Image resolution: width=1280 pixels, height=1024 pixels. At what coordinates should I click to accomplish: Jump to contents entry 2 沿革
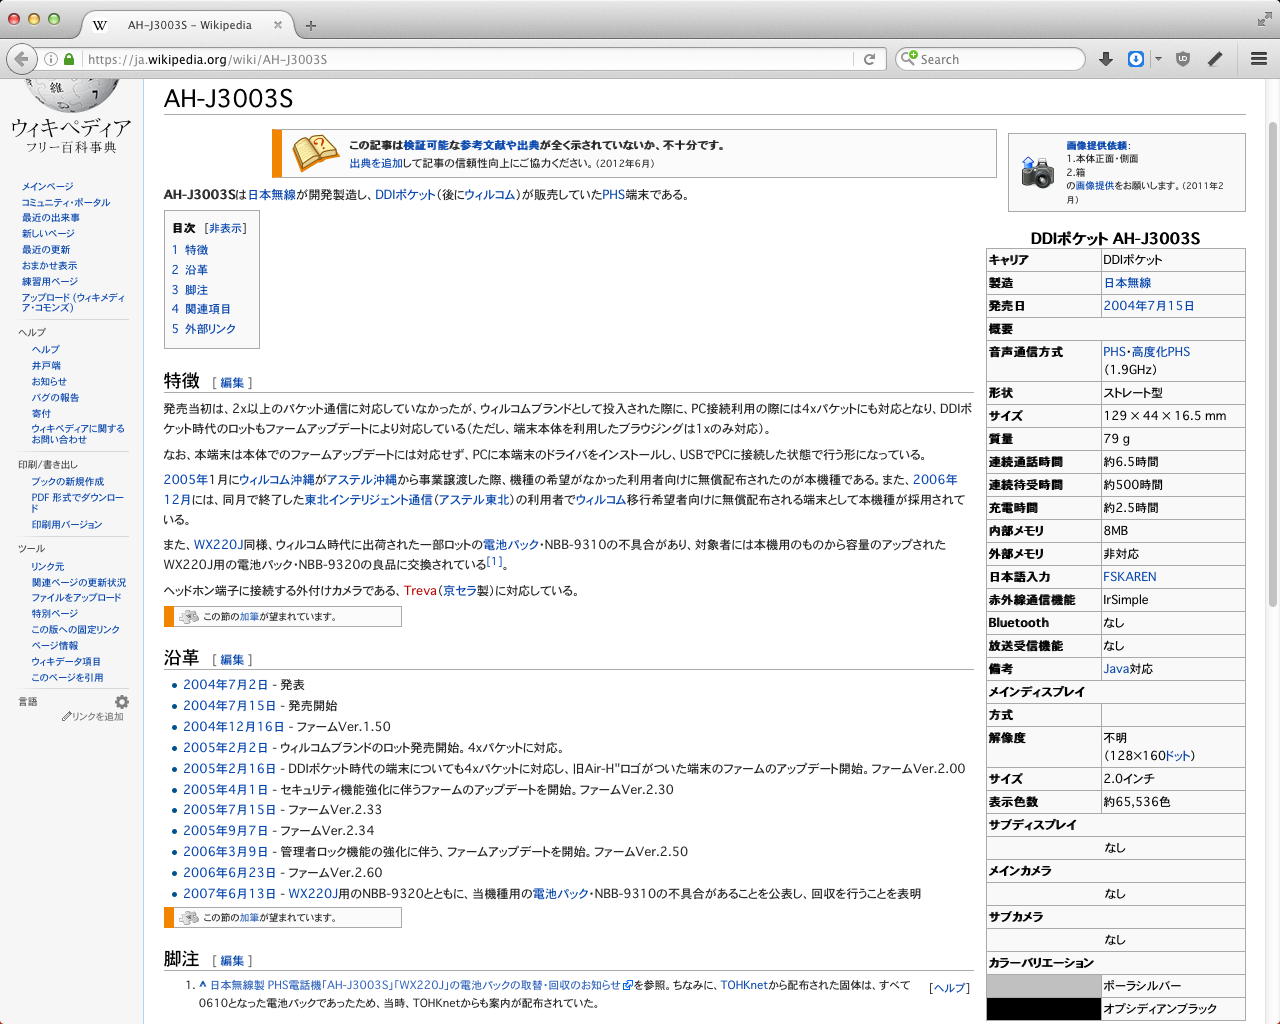[x=190, y=270]
